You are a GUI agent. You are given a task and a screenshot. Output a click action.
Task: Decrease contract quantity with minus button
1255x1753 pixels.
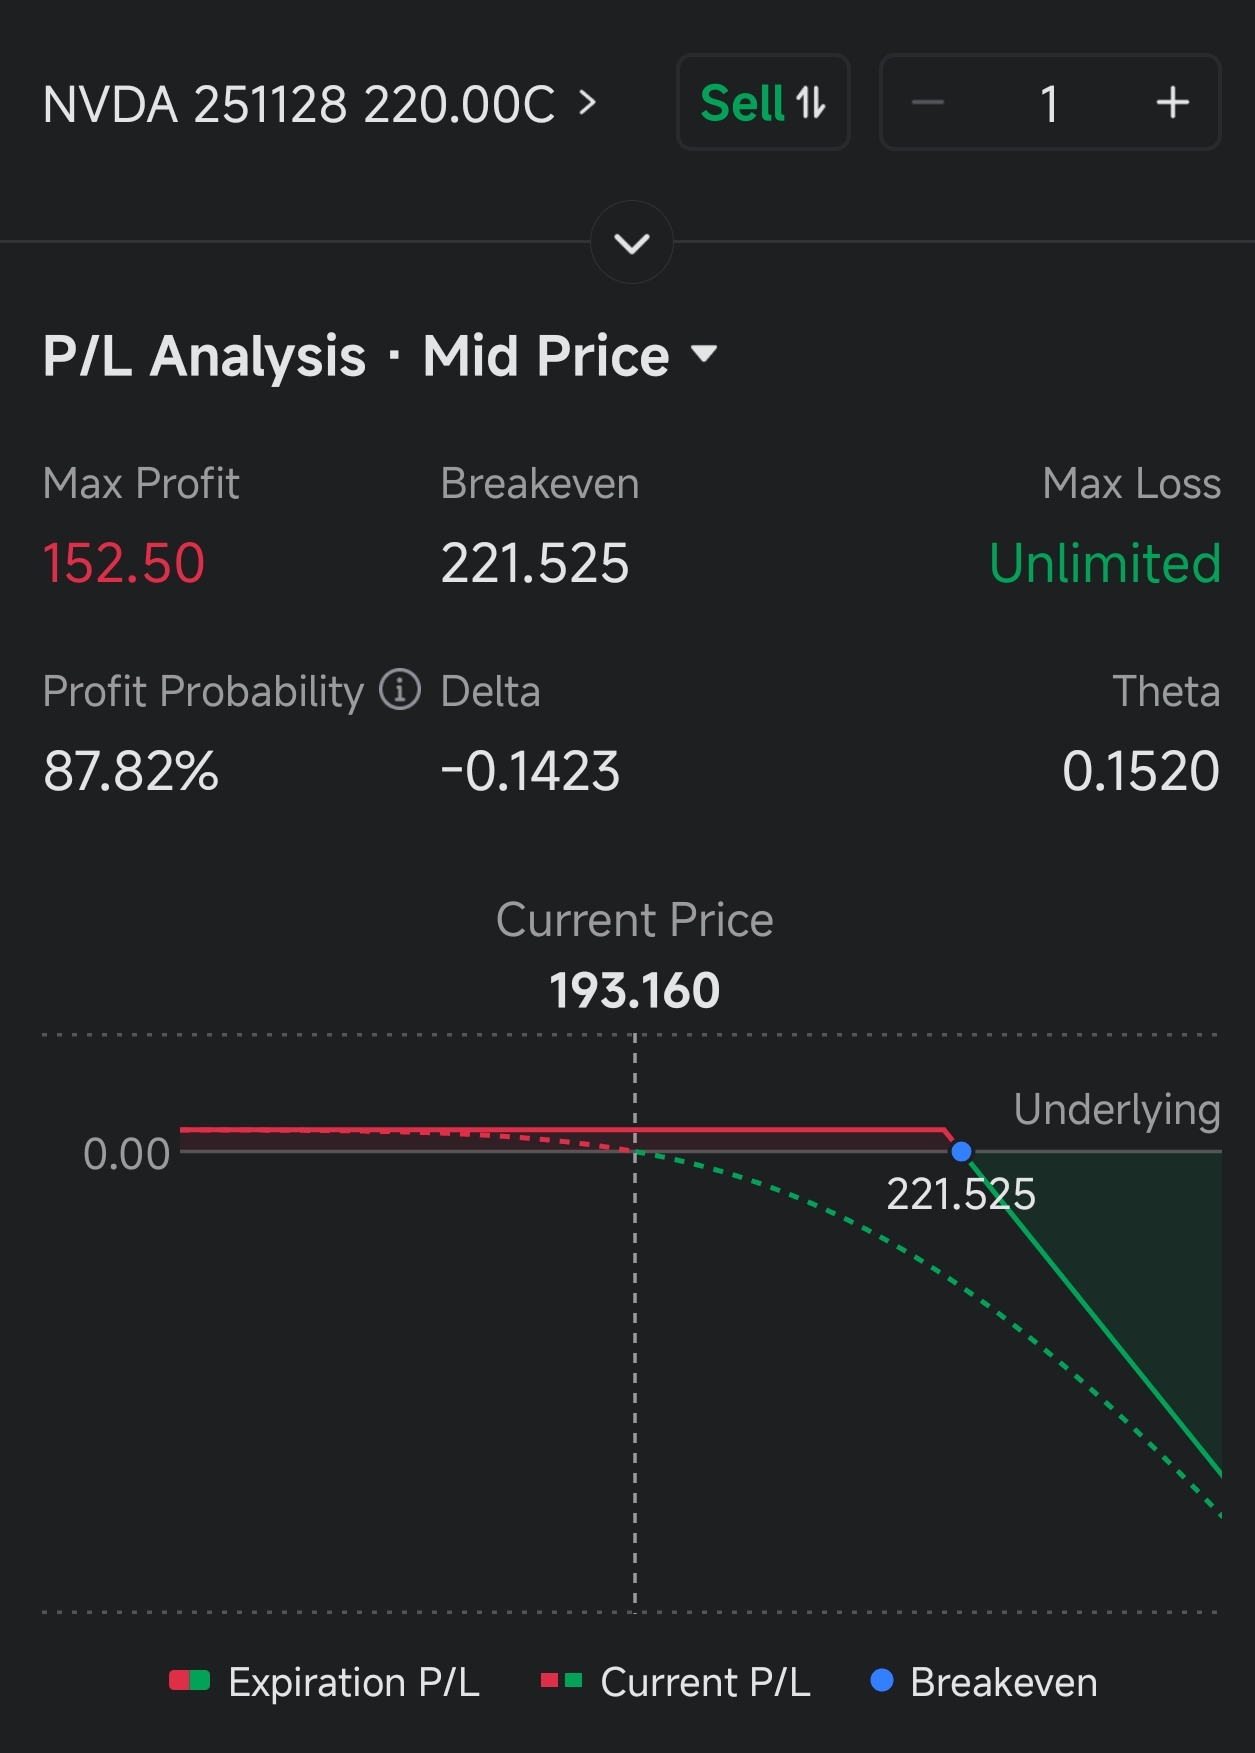[928, 103]
